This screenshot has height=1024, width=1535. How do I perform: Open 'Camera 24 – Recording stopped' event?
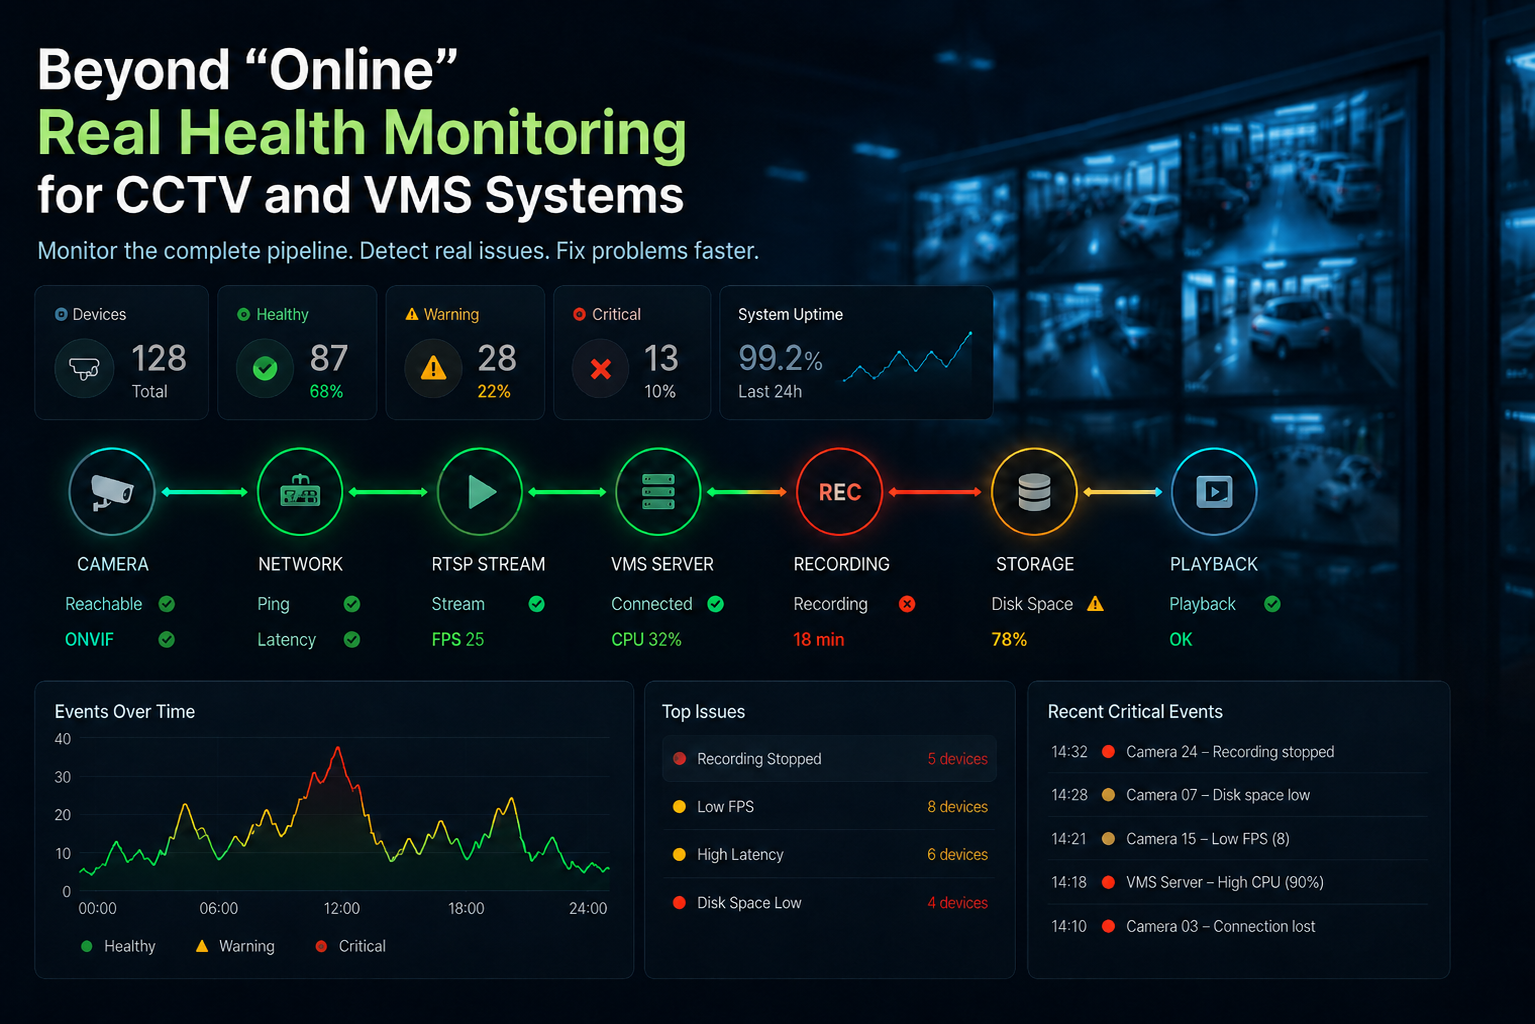click(1239, 752)
